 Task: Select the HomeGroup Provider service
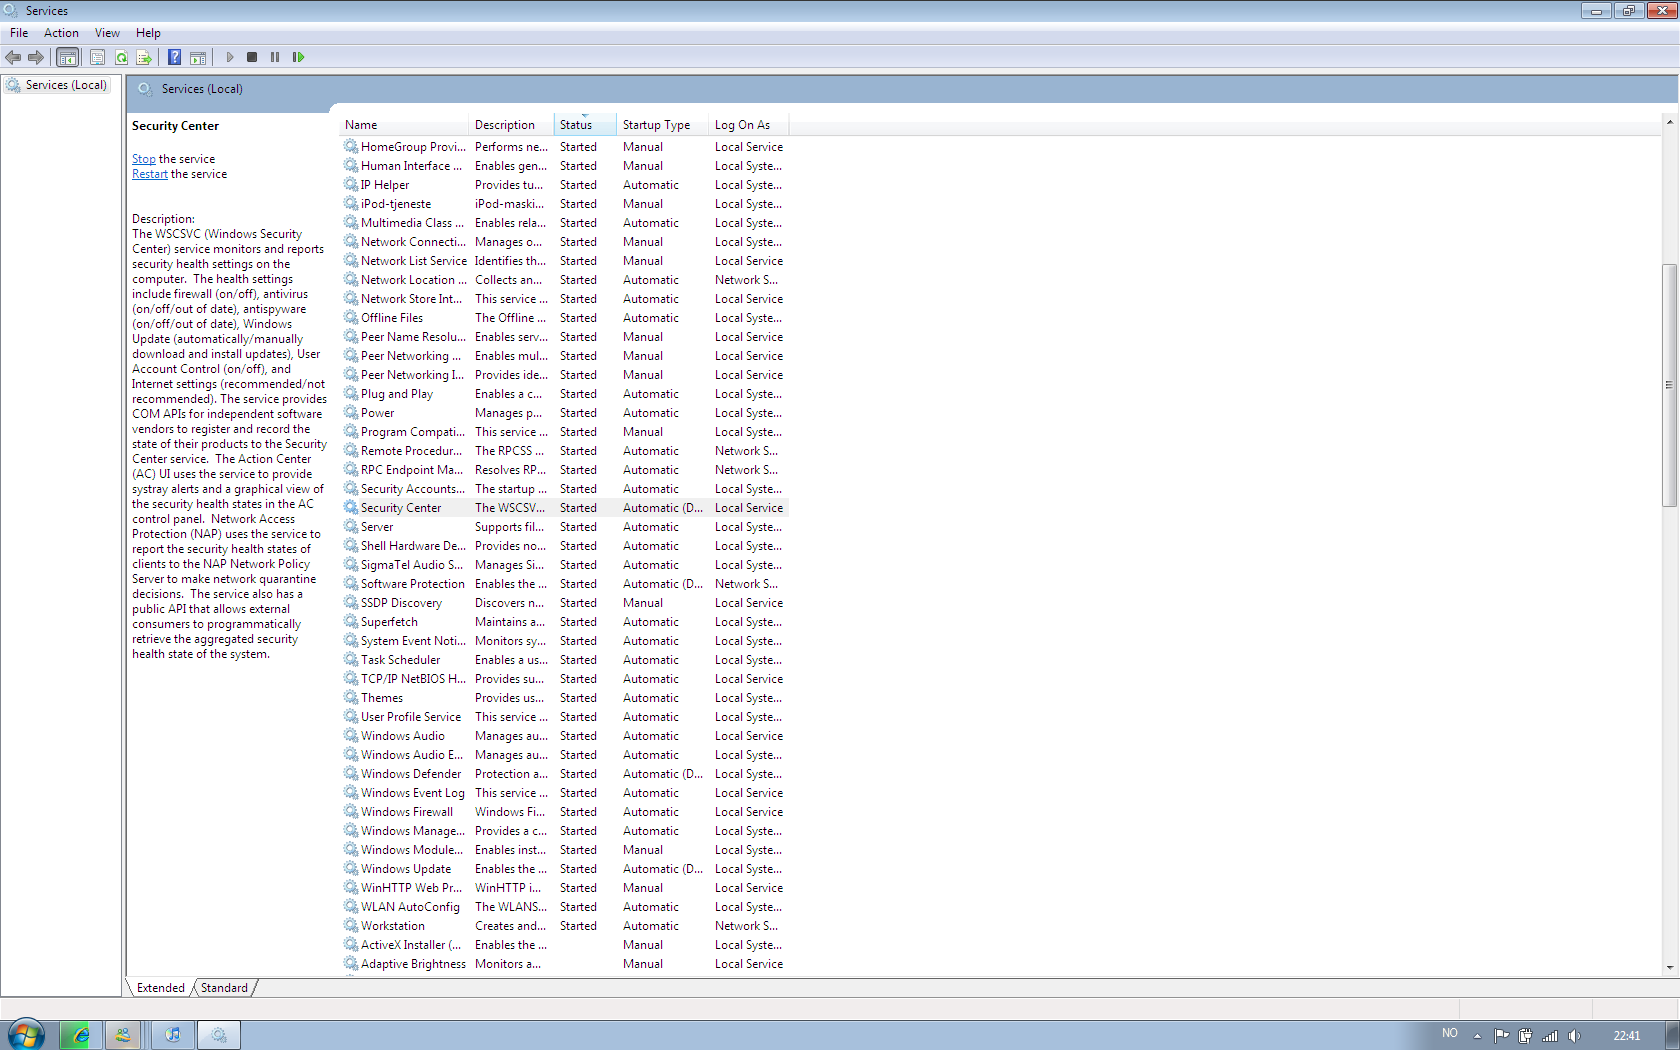[x=565, y=147]
